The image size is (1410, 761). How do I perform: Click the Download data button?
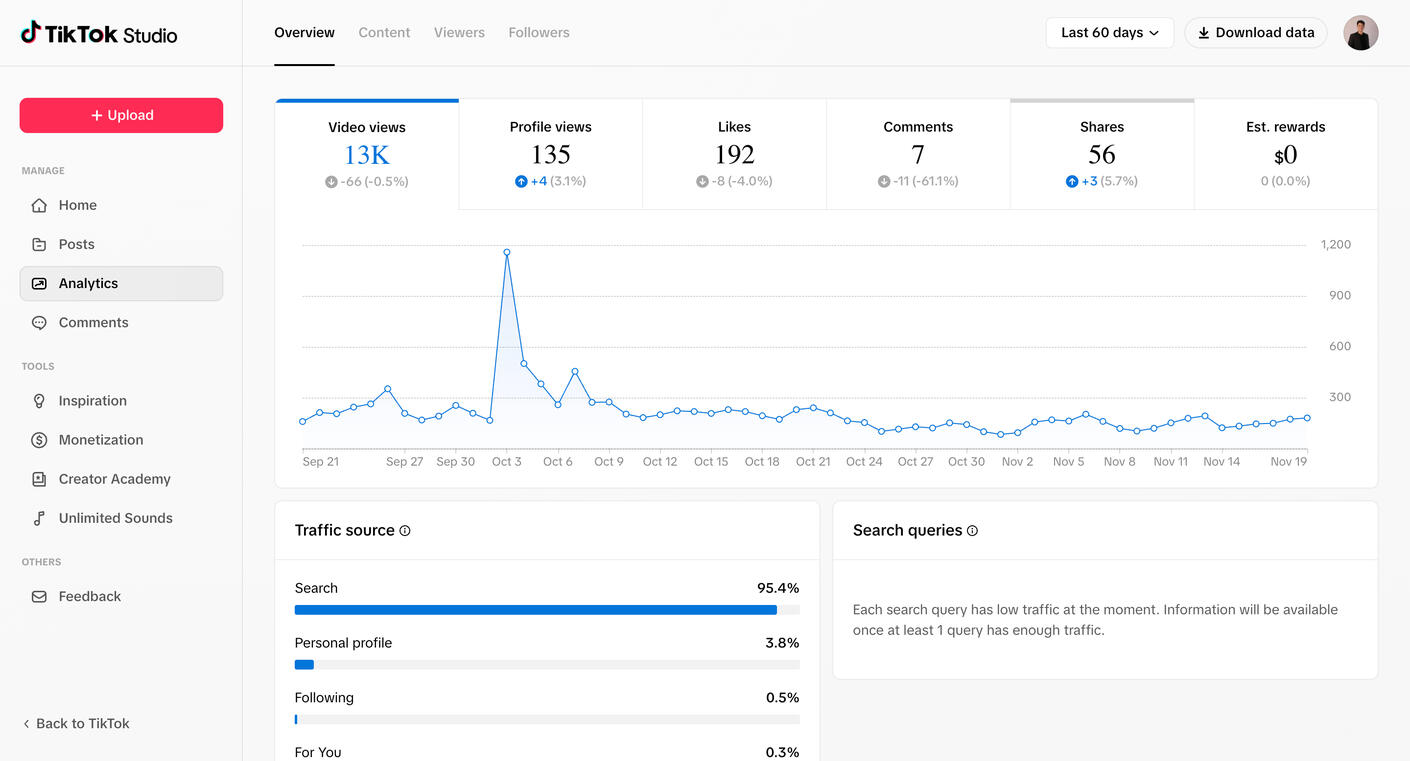tap(1255, 33)
